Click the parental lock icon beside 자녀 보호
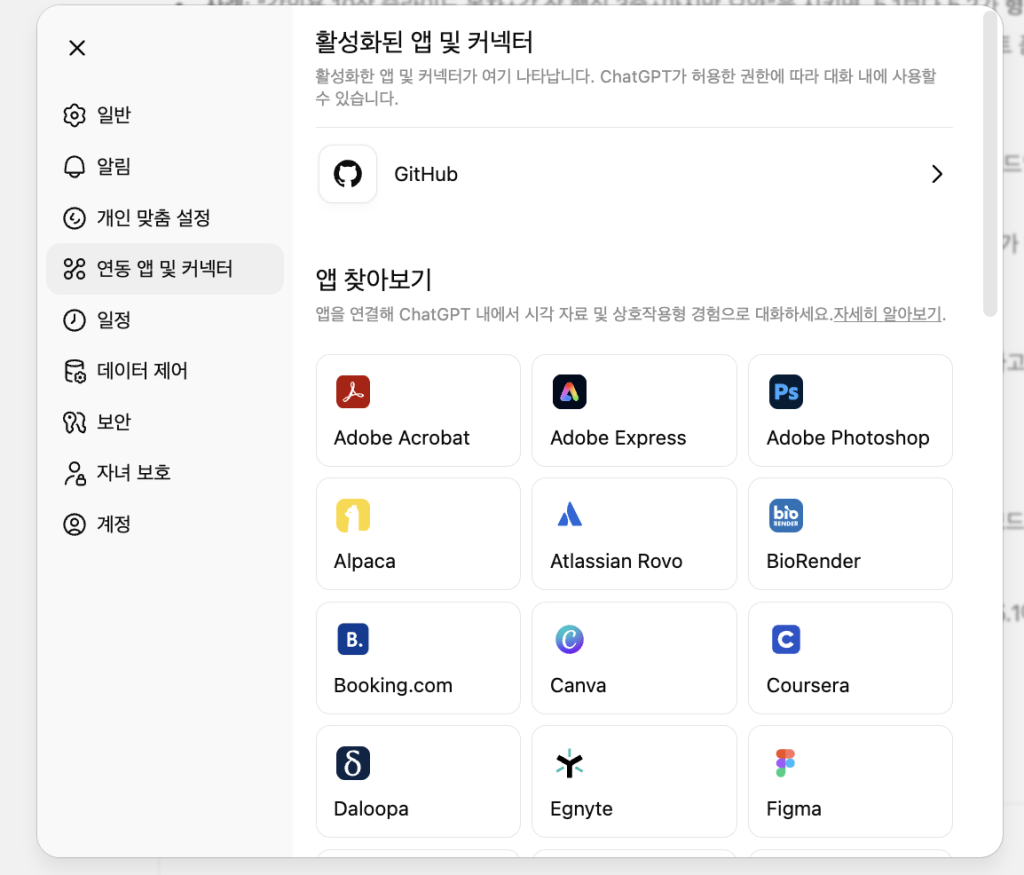Viewport: 1024px width, 875px height. (74, 473)
